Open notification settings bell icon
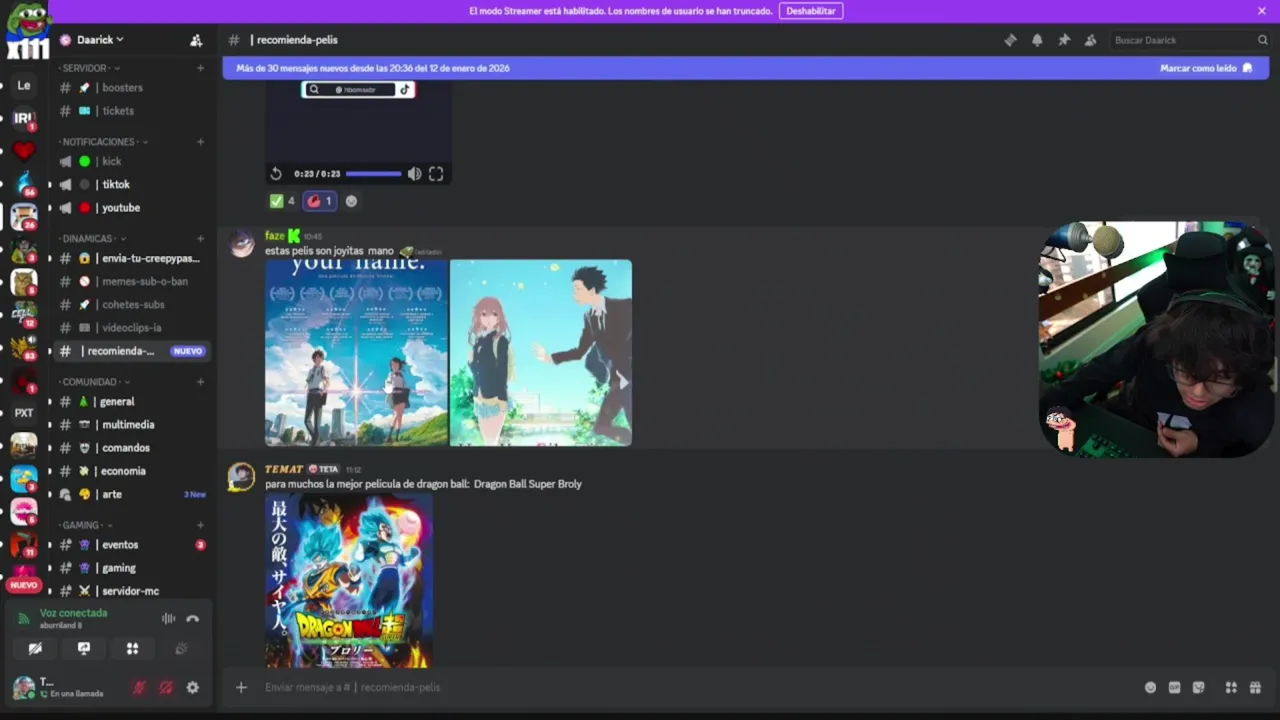Screen dimensions: 1280x720 1037,40
